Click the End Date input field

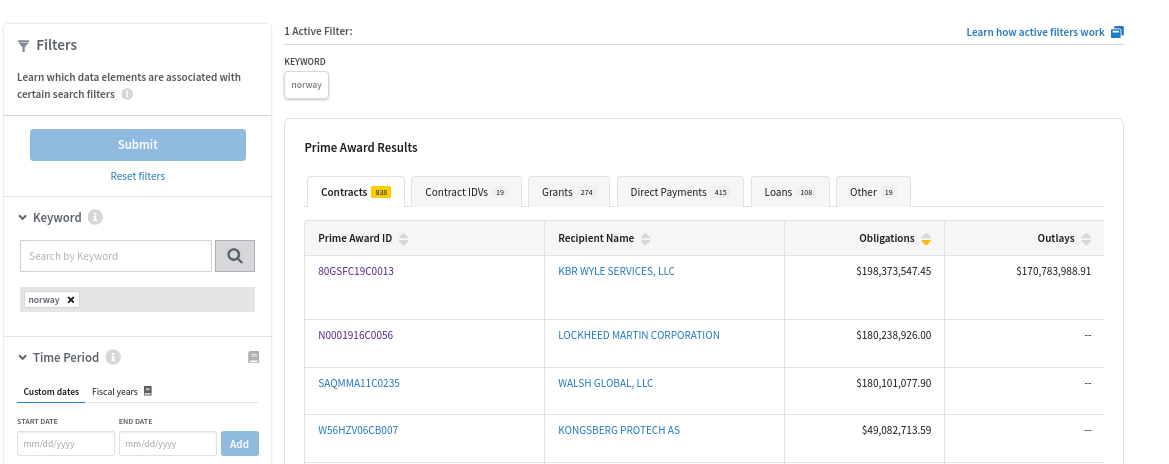tap(168, 444)
